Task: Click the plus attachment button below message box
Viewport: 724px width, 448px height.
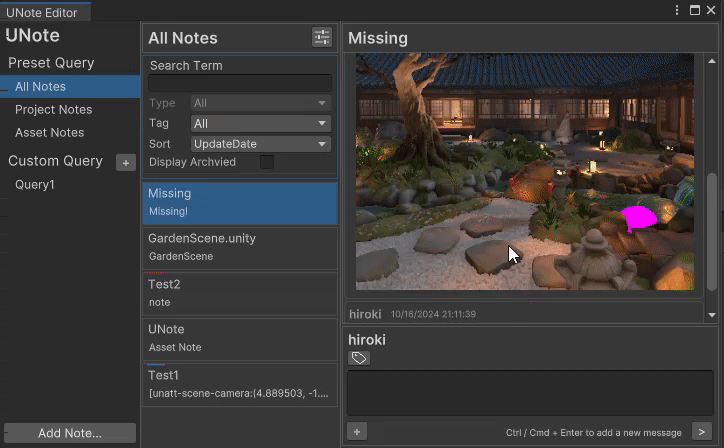Action: tap(357, 432)
